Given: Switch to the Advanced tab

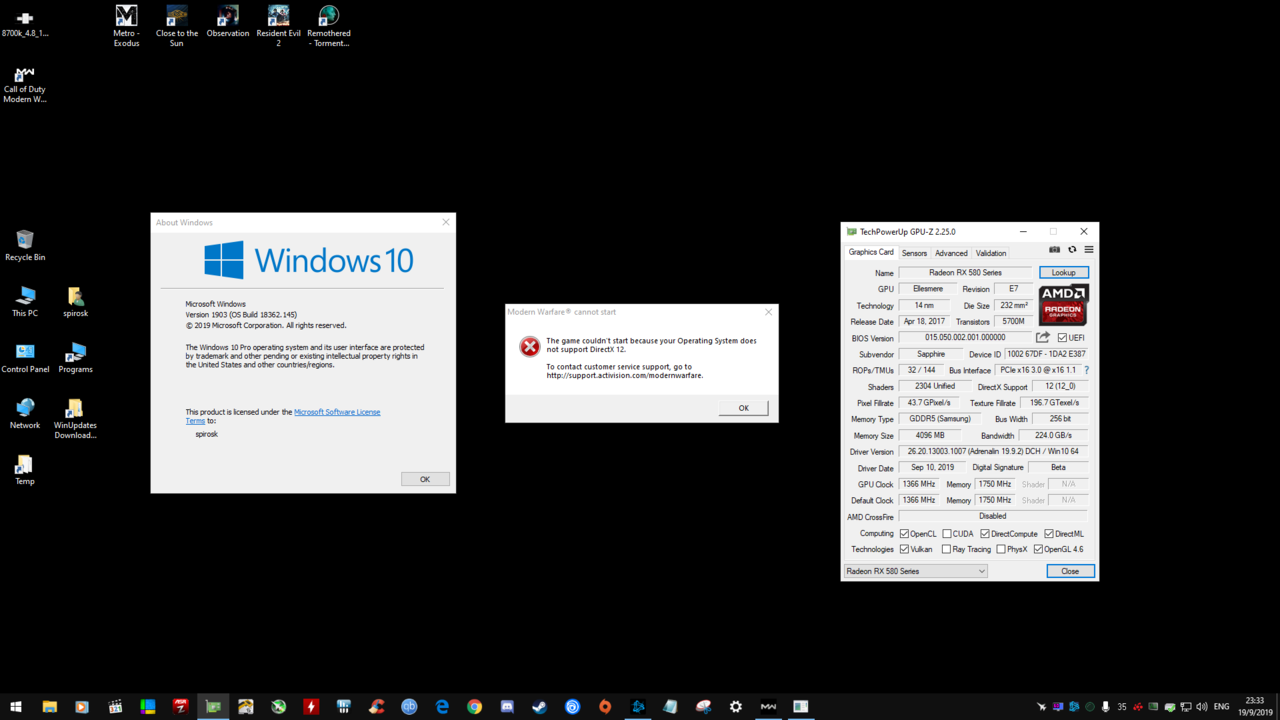Looking at the screenshot, I should pos(951,253).
